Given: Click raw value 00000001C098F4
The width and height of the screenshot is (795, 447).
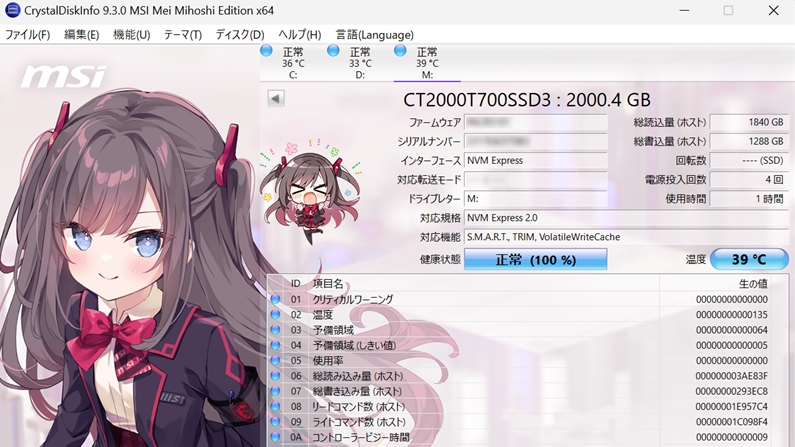Looking at the screenshot, I should coord(732,422).
